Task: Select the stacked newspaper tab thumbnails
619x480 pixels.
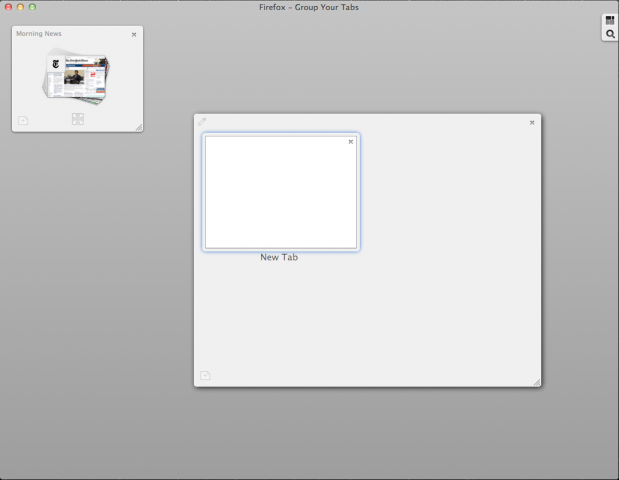Action: (76, 78)
